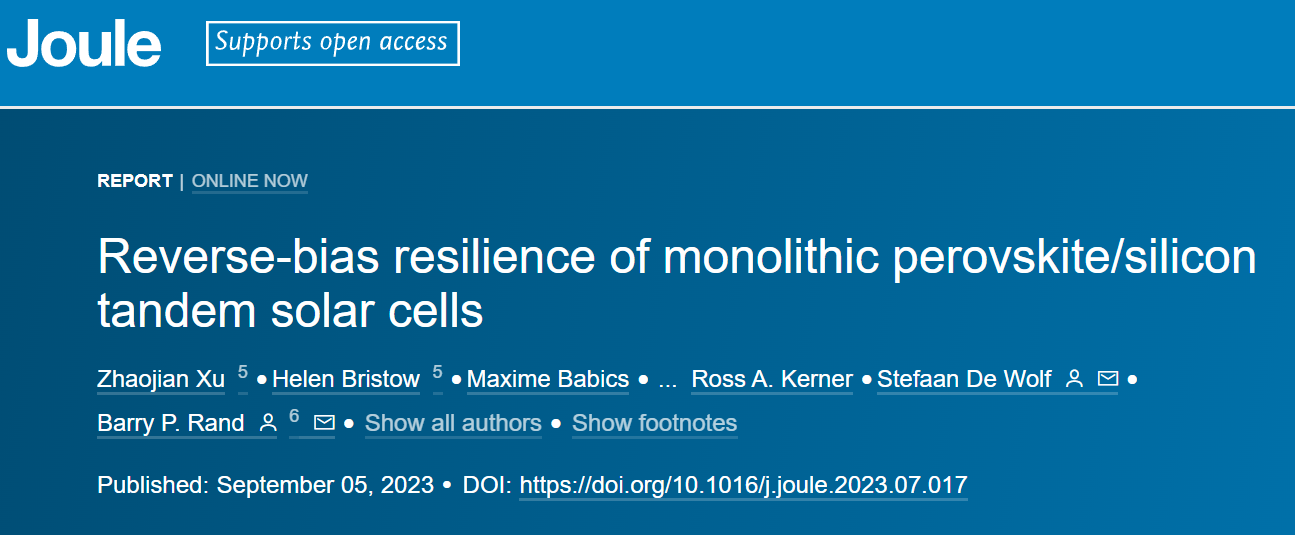
Task: Expand the hidden authors ellipsis
Action: (x=669, y=381)
